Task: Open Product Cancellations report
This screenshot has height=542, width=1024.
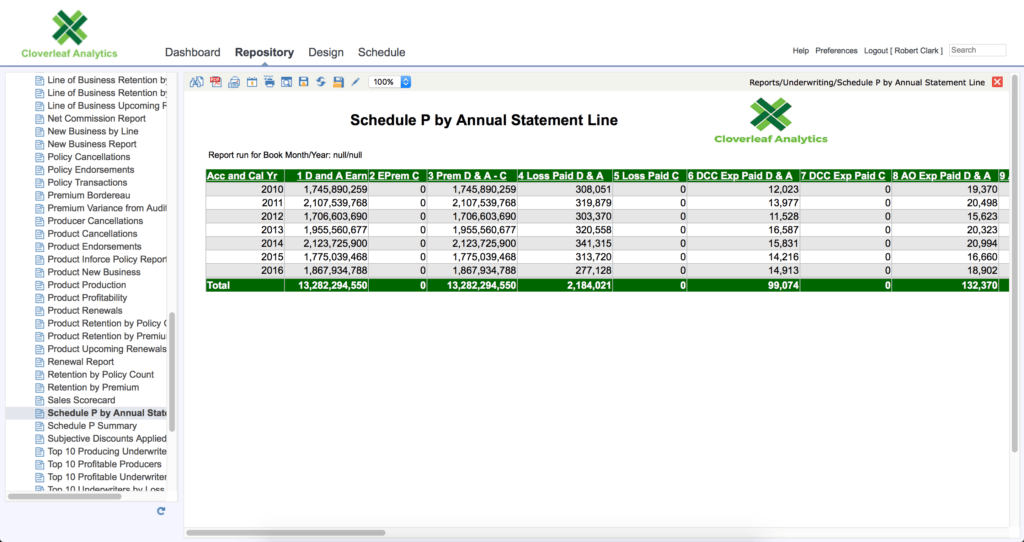Action: coord(92,234)
